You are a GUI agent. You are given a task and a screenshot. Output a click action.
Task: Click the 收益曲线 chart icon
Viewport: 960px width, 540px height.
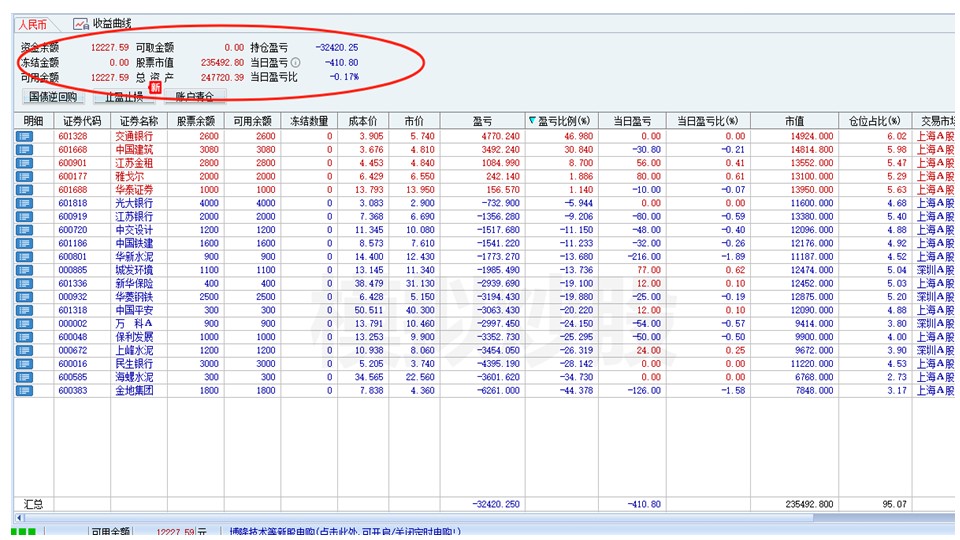(x=80, y=24)
